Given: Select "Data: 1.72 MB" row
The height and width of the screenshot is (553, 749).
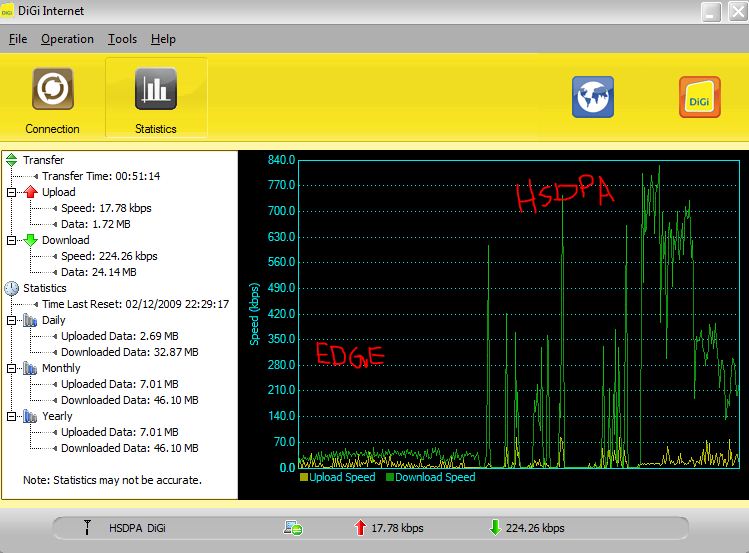Looking at the screenshot, I should 96,224.
